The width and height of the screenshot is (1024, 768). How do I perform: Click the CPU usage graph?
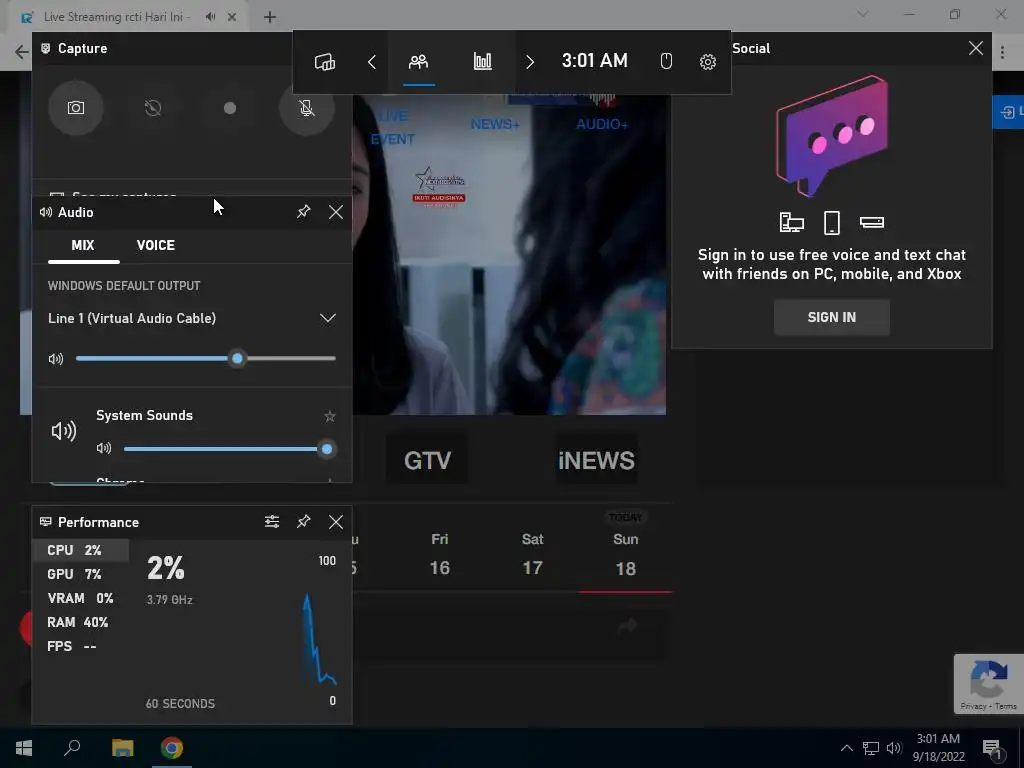[240, 630]
